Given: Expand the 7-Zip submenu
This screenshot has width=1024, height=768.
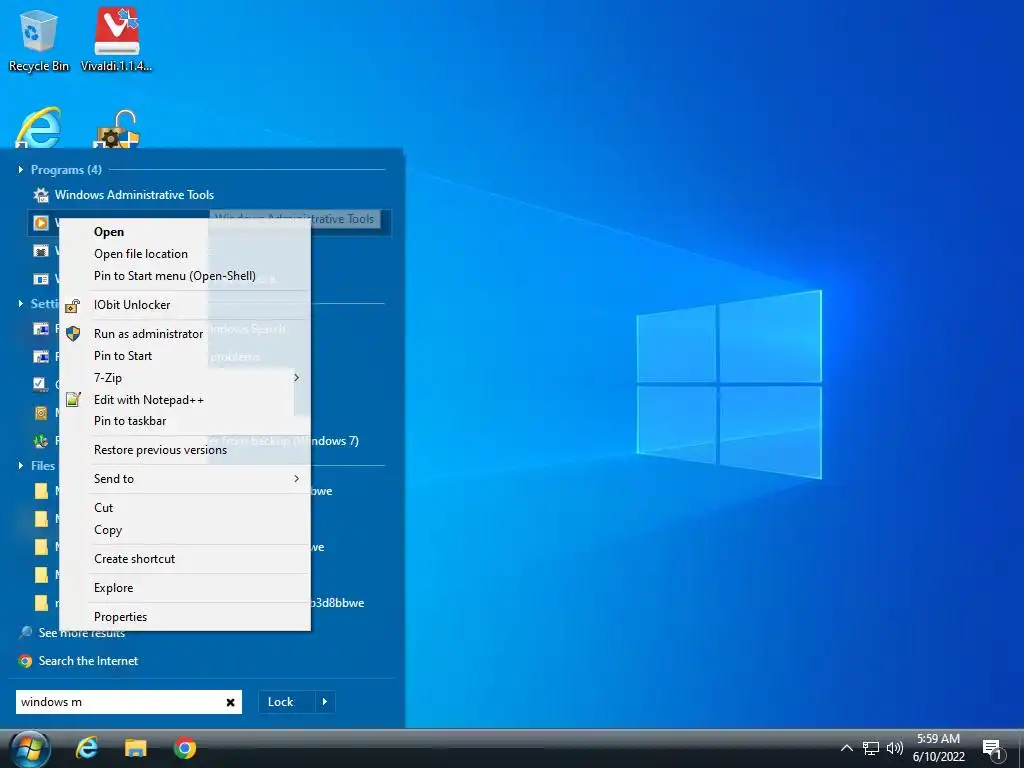Looking at the screenshot, I should 185,377.
